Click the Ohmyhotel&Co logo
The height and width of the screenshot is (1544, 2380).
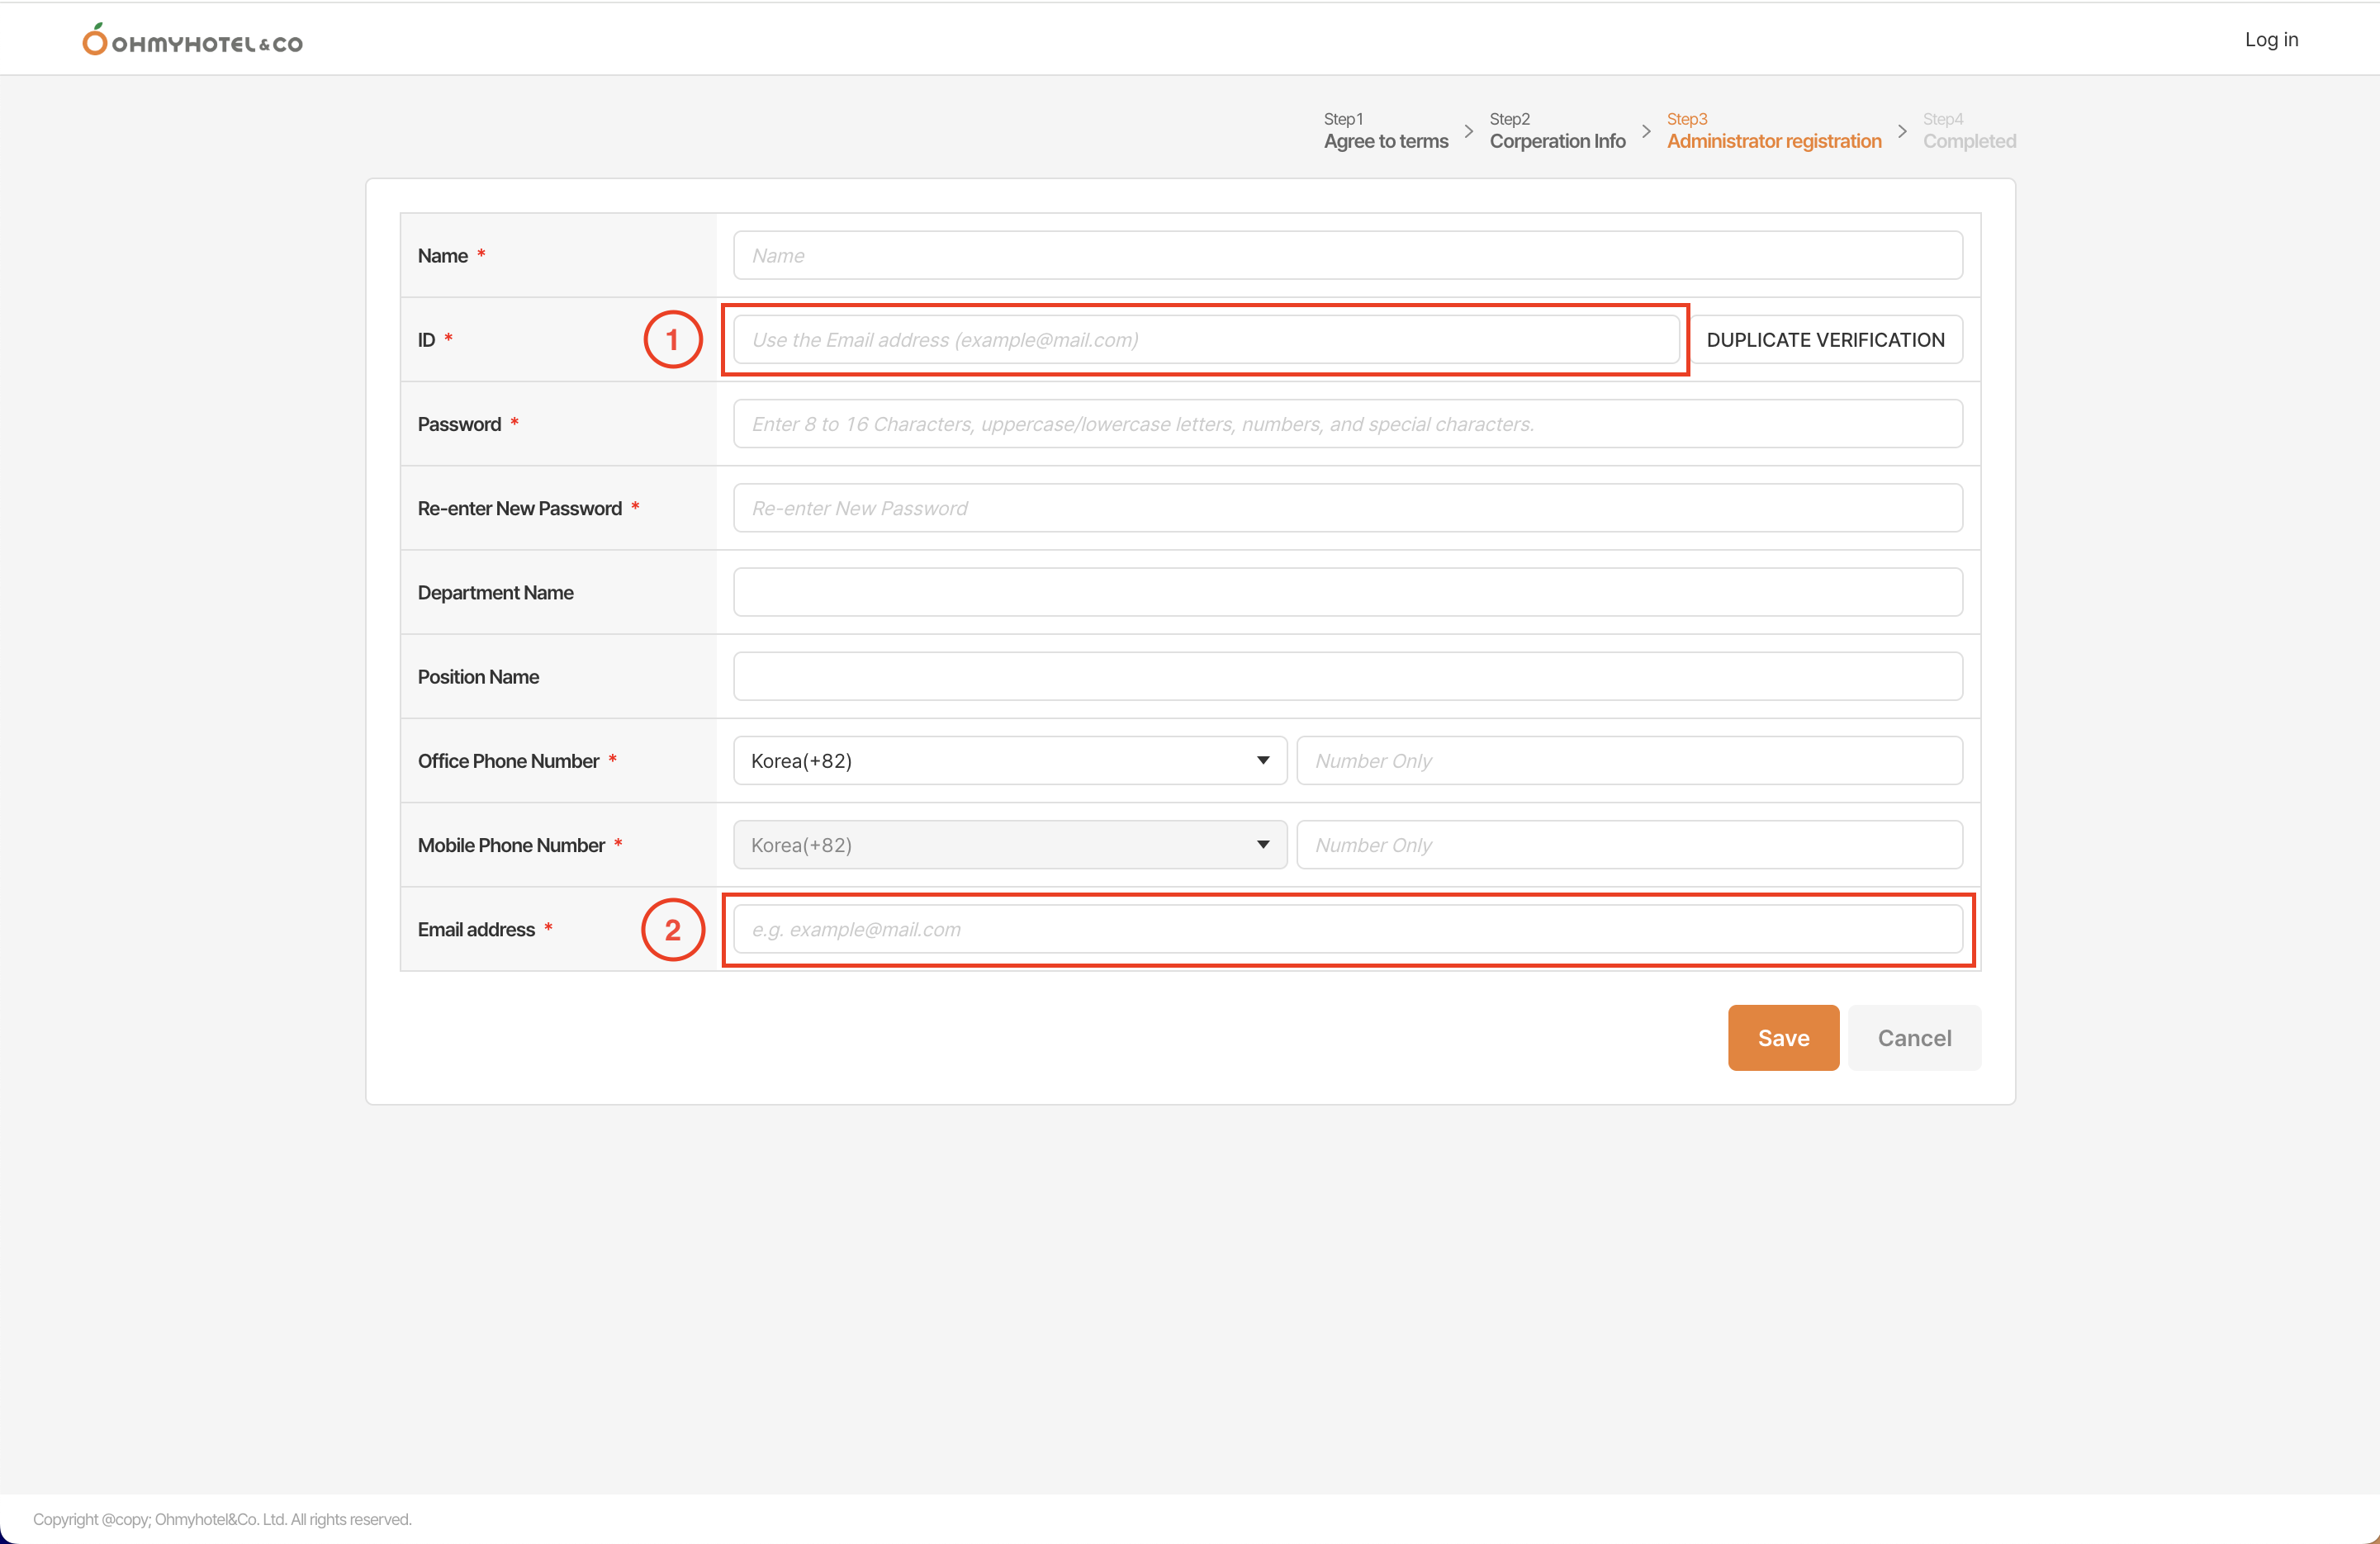(x=193, y=41)
